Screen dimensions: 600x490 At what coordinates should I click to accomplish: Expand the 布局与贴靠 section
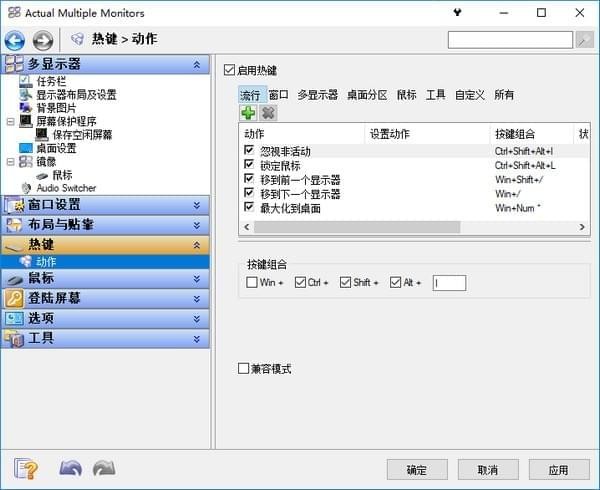[197, 225]
